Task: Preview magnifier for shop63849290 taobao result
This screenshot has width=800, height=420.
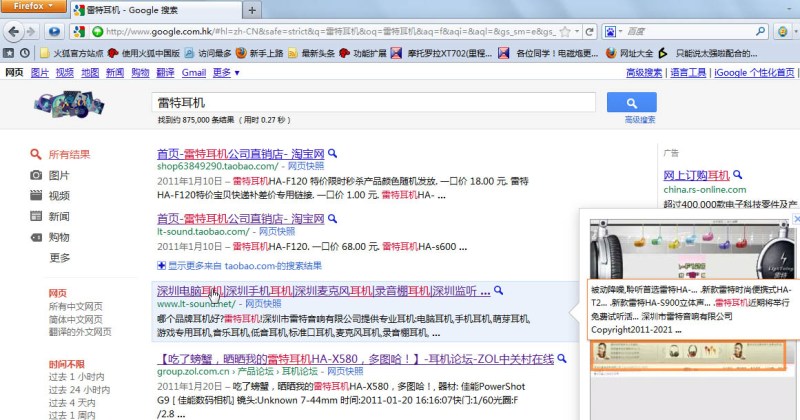Action: pyautogui.click(x=332, y=153)
